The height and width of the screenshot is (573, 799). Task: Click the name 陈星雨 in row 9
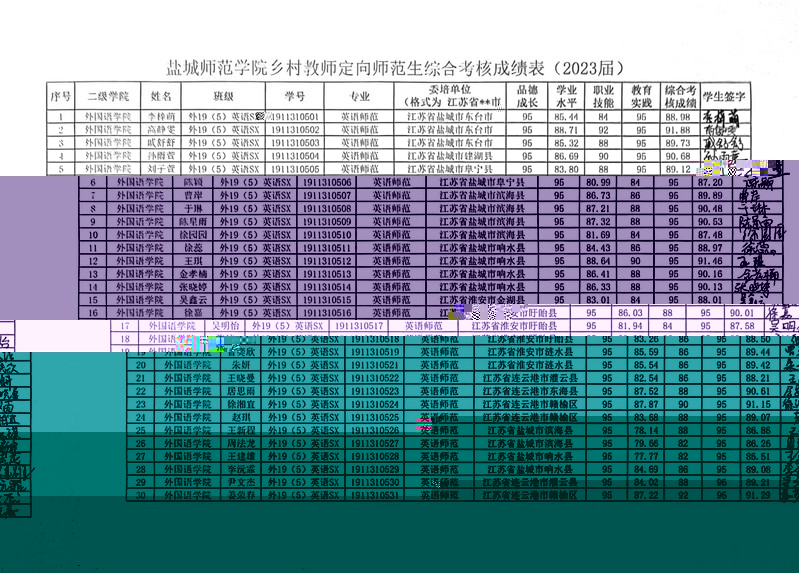[193, 222]
